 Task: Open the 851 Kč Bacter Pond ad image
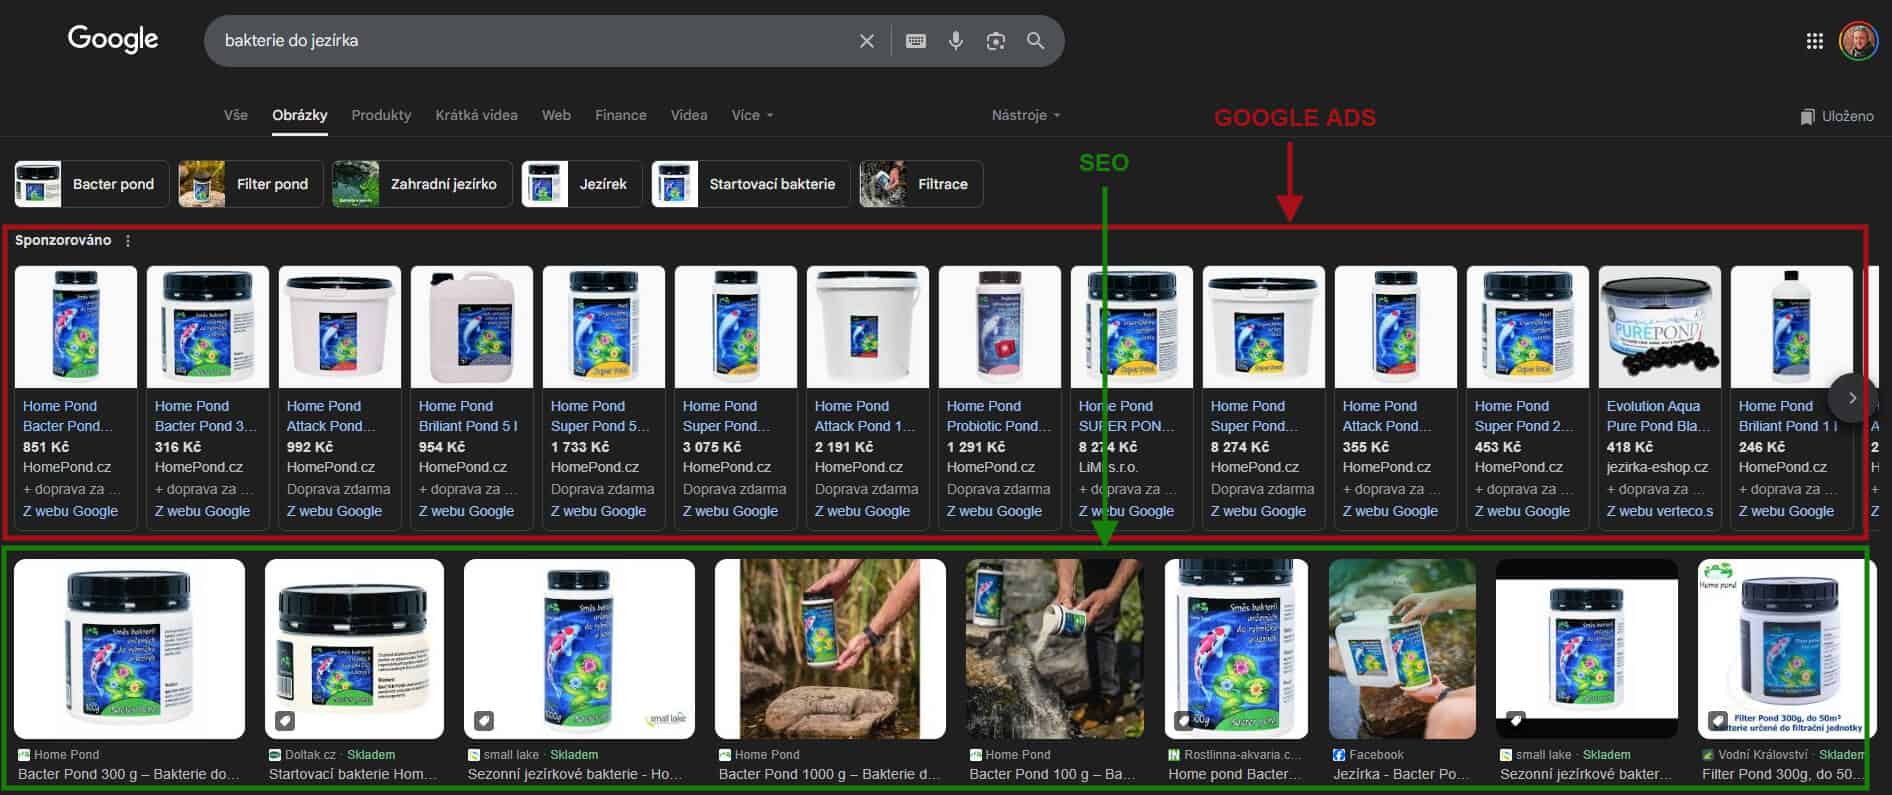76,326
